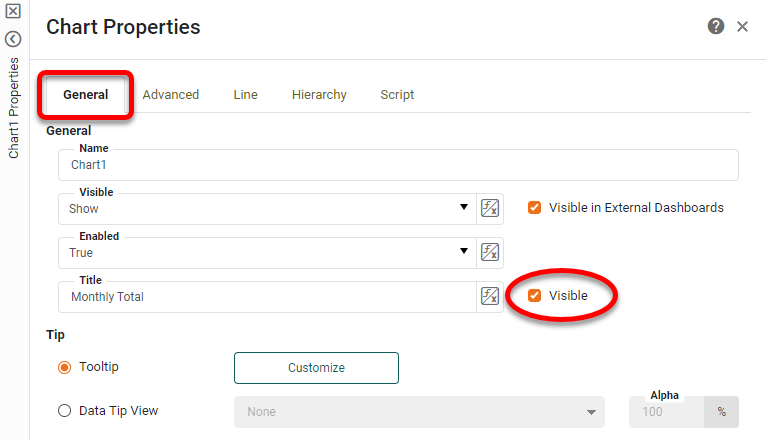Close the Chart Properties panel
The height and width of the screenshot is (440, 766).
[x=743, y=27]
